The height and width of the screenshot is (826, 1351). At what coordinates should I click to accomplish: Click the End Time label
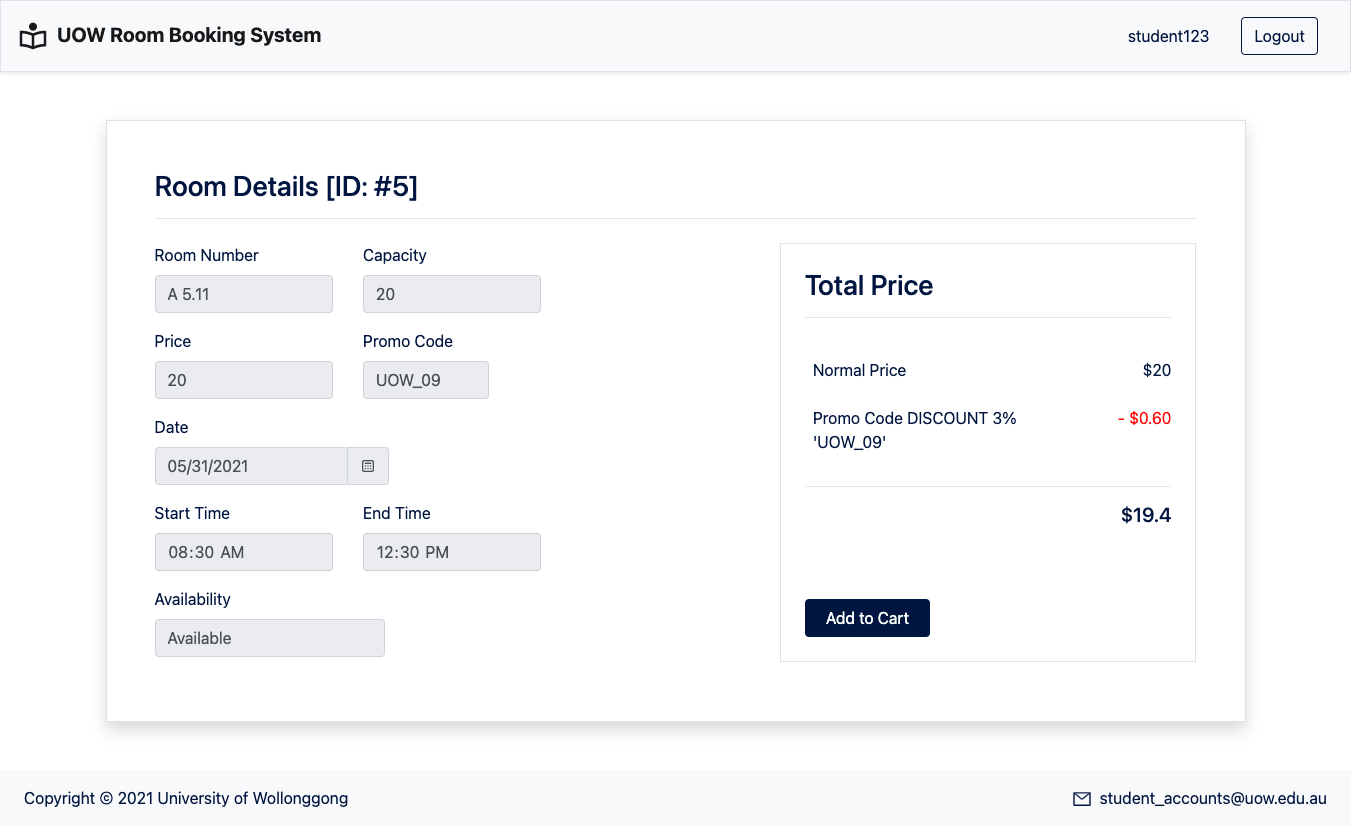[397, 513]
